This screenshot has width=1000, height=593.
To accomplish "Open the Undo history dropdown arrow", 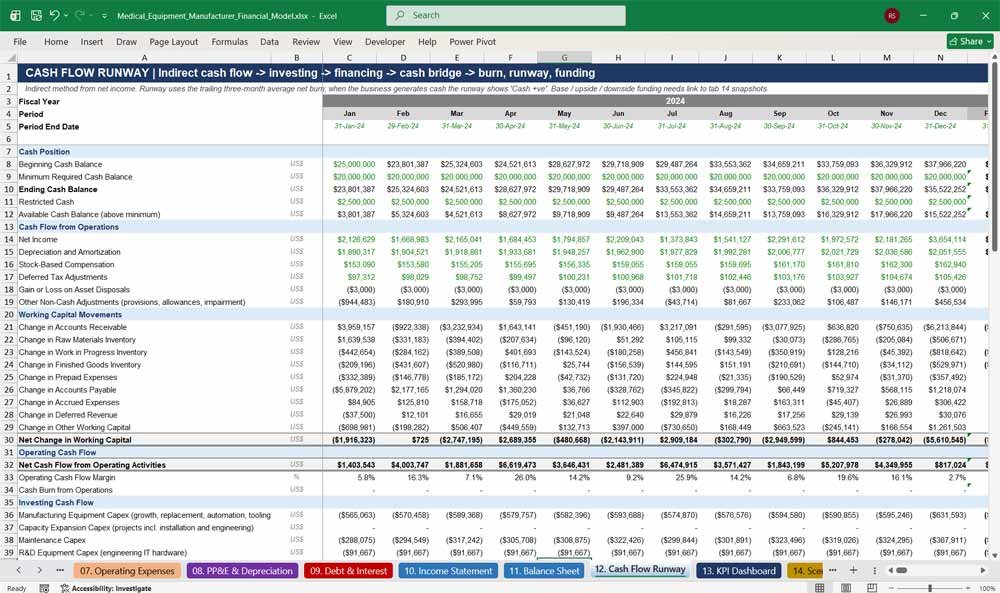I will (x=66, y=16).
